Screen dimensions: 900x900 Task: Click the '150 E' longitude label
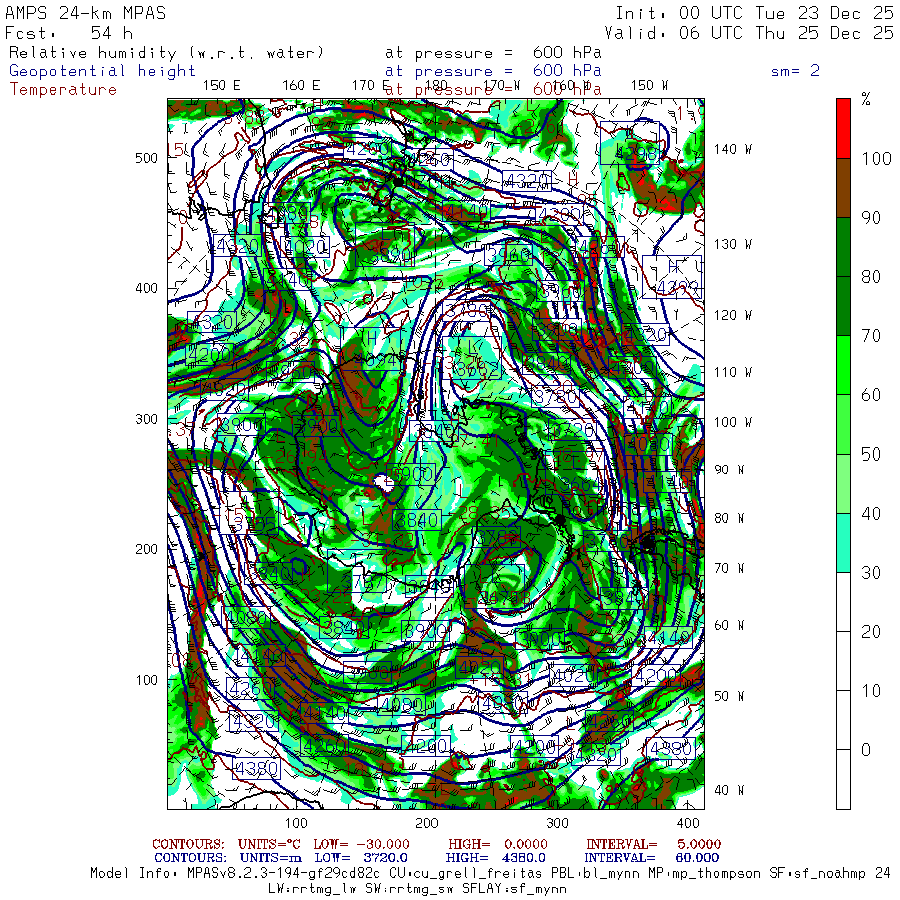[222, 86]
